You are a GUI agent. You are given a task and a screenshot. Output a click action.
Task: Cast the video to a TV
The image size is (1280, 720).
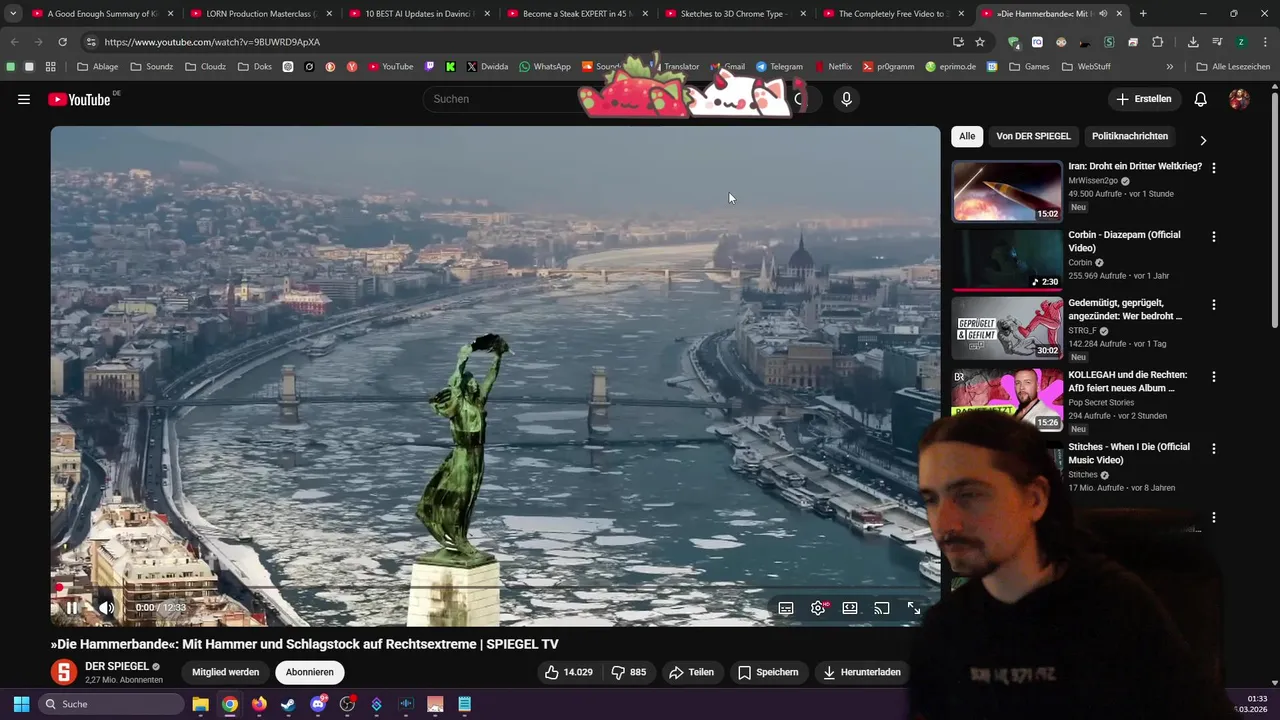(x=882, y=608)
